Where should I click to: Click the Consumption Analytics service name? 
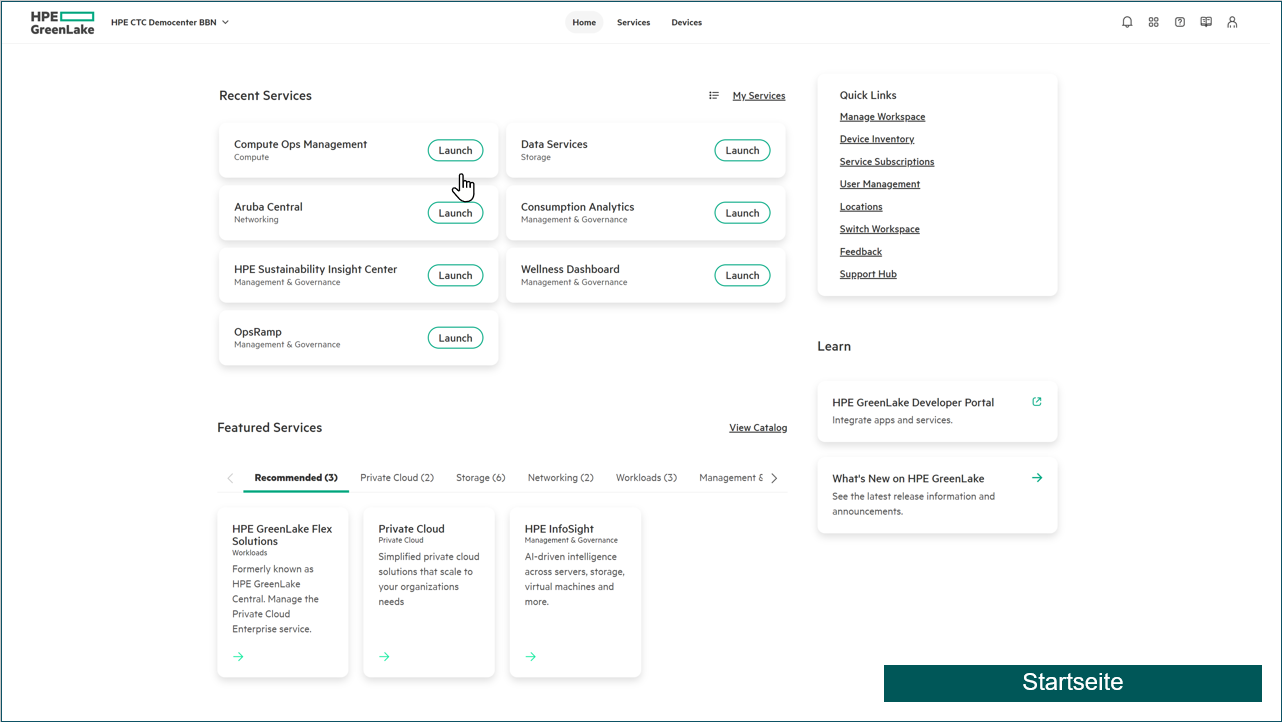point(577,207)
